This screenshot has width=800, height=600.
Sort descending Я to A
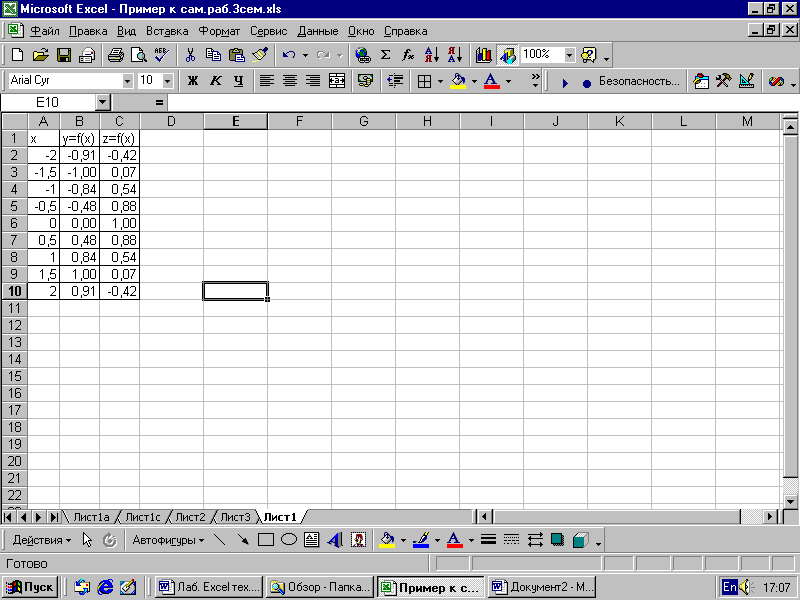pyautogui.click(x=455, y=55)
